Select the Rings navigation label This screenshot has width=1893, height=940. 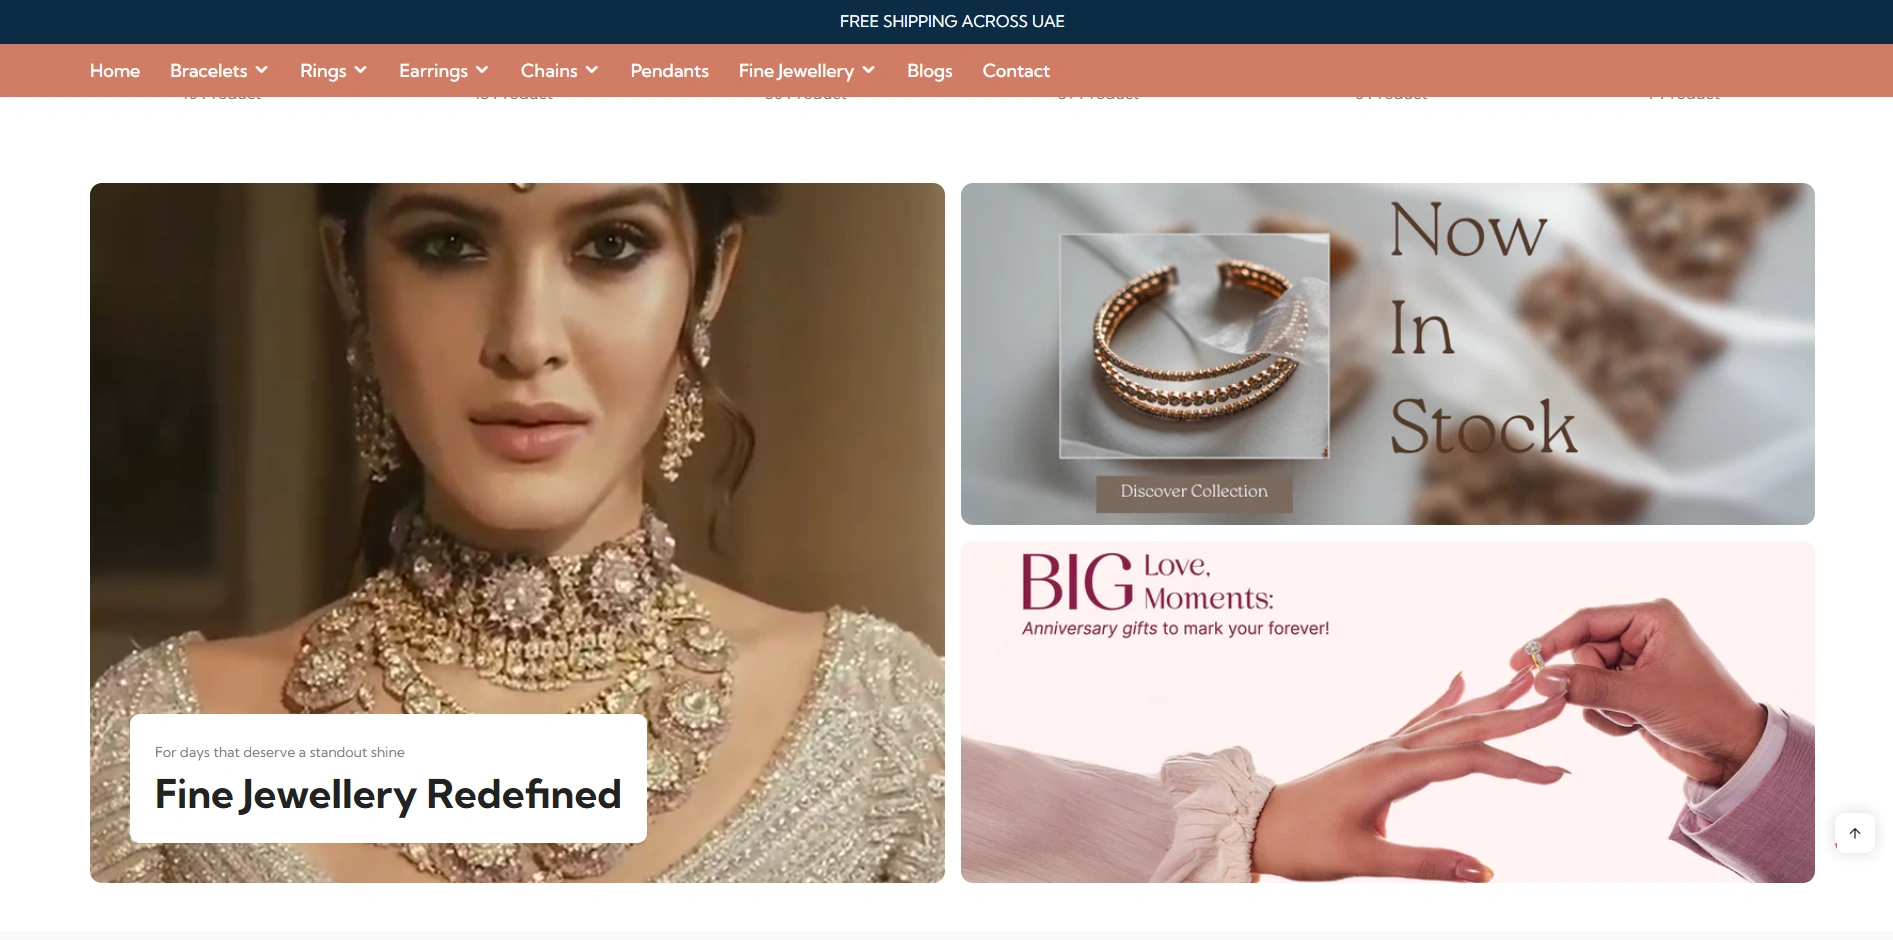322,71
